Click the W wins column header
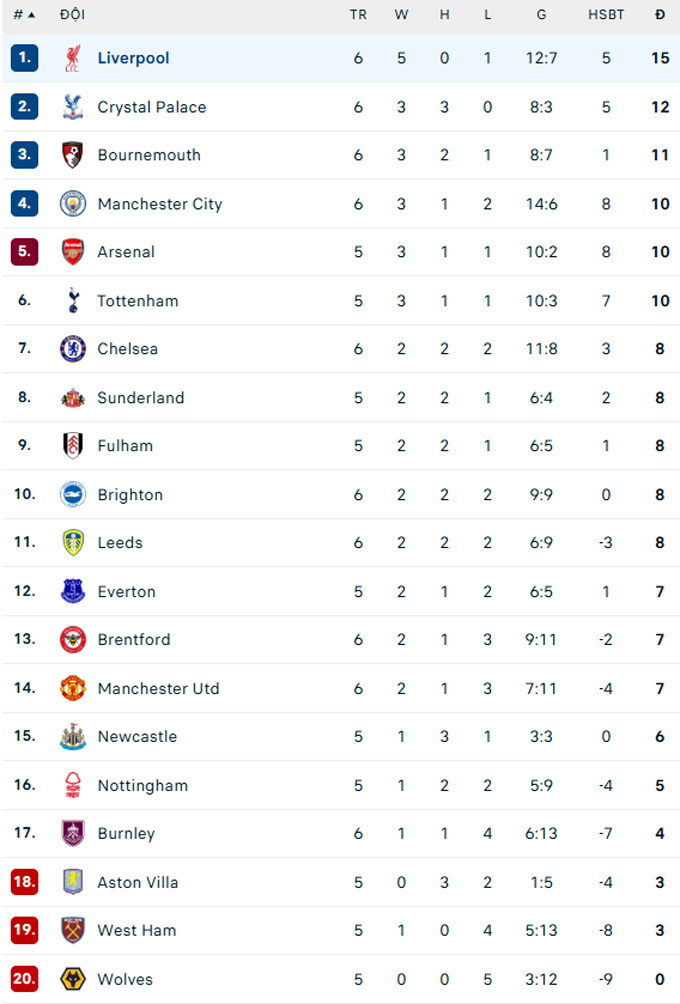The width and height of the screenshot is (680, 1004). [x=401, y=15]
